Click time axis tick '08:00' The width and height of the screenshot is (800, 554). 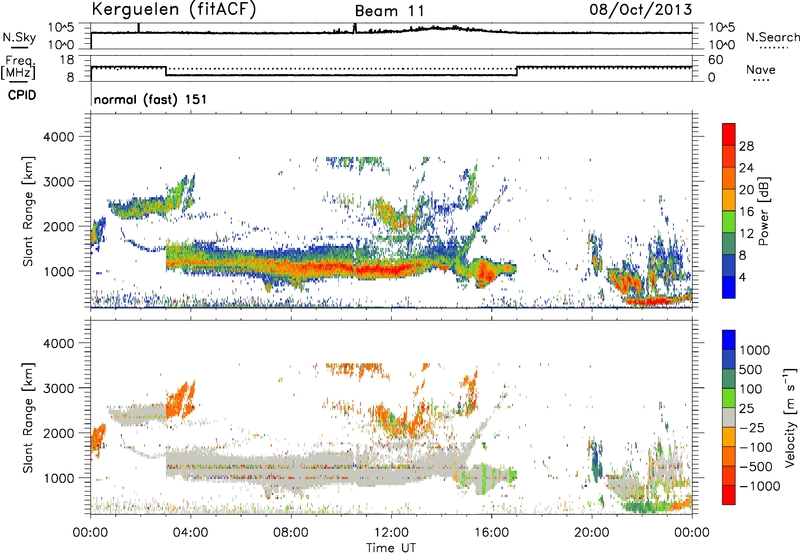tap(291, 533)
